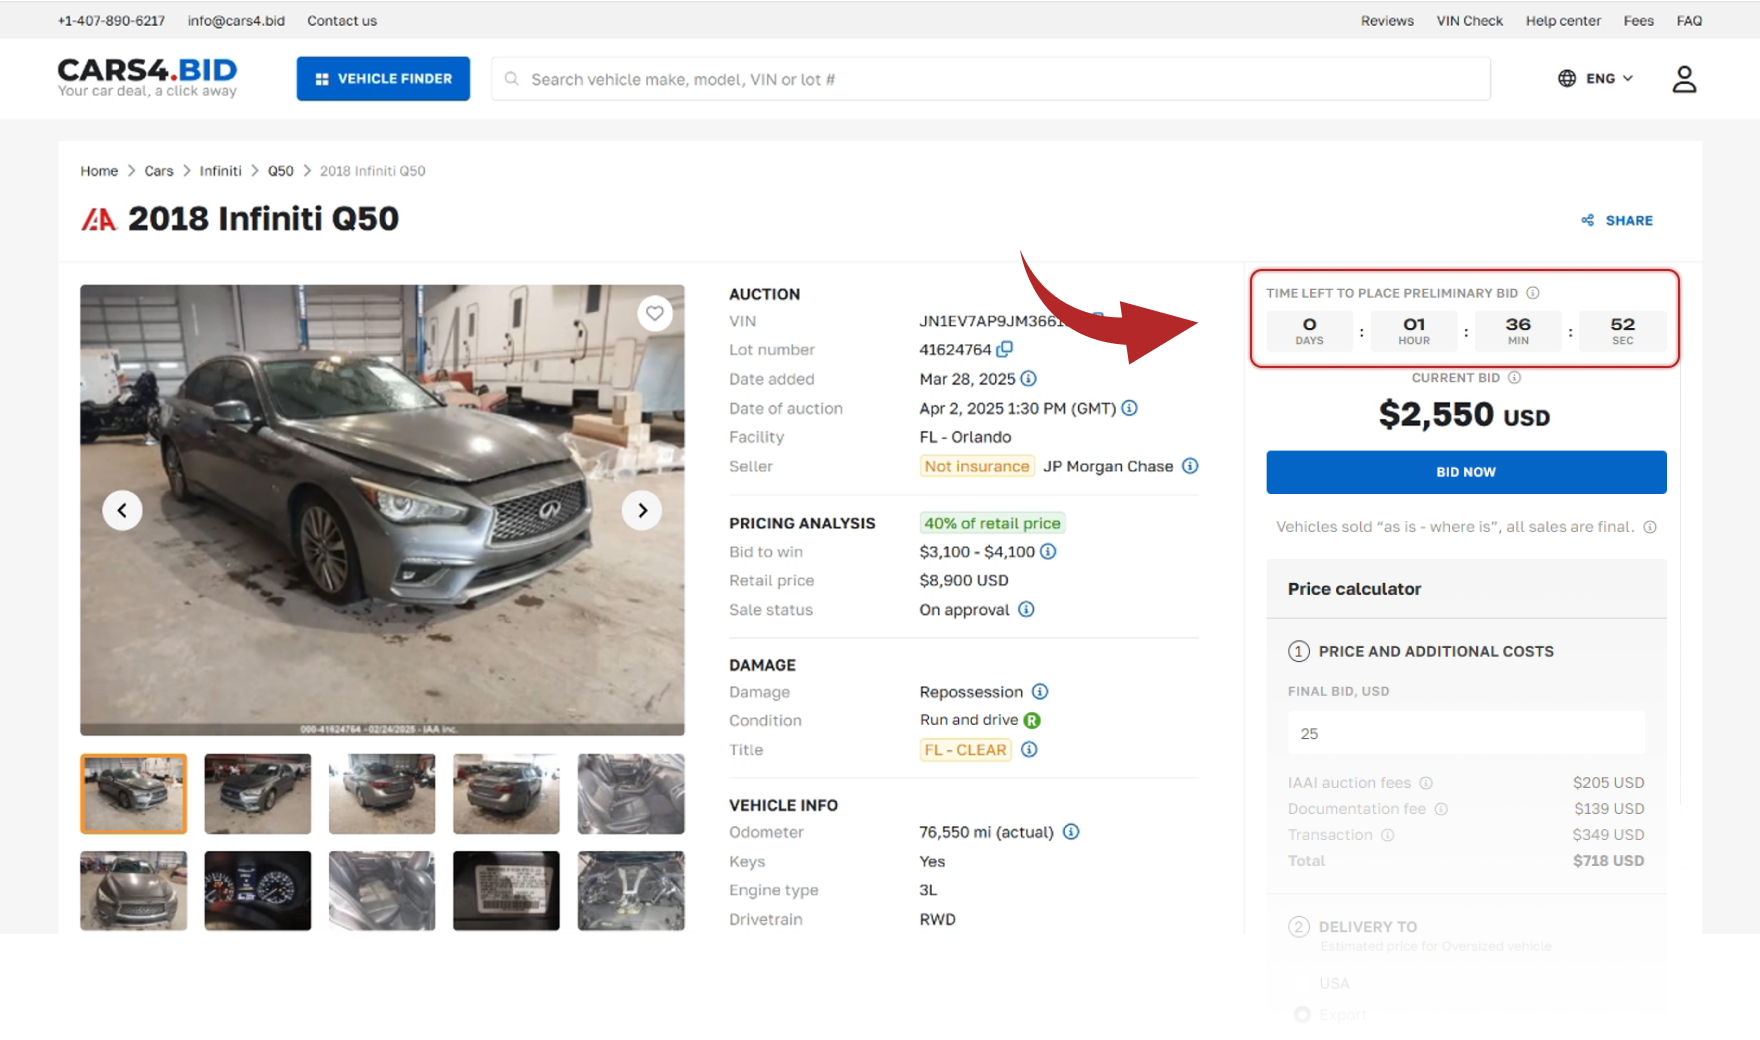Open Repossession damage info icon
Viewport: 1760px width, 1040px height.
coord(1040,692)
